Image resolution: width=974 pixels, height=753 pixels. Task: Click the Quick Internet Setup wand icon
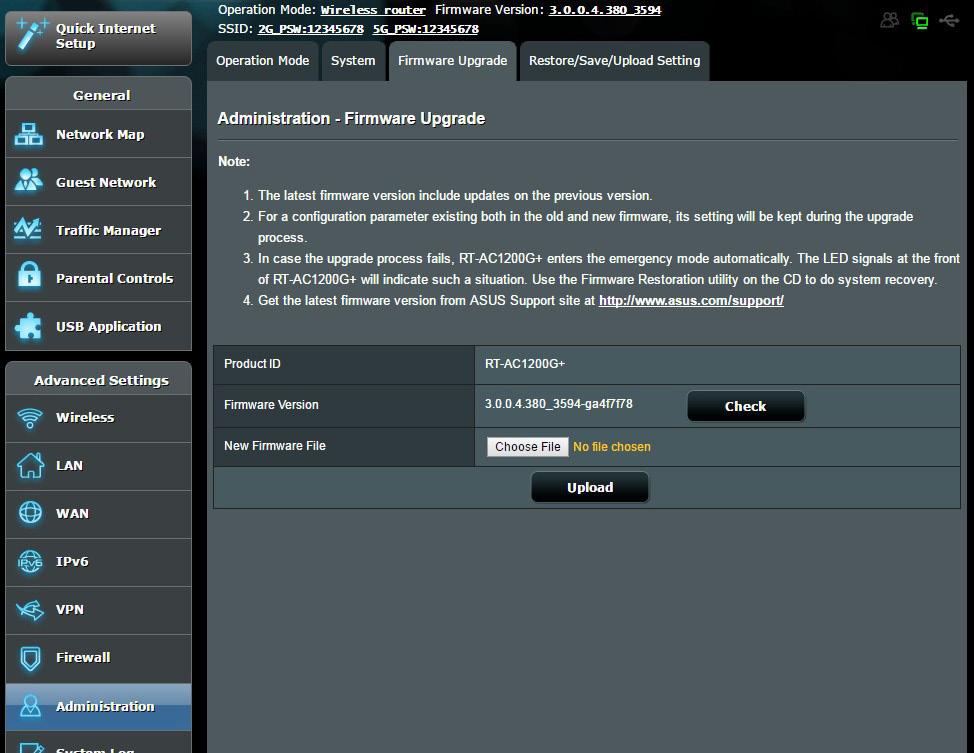tap(32, 34)
